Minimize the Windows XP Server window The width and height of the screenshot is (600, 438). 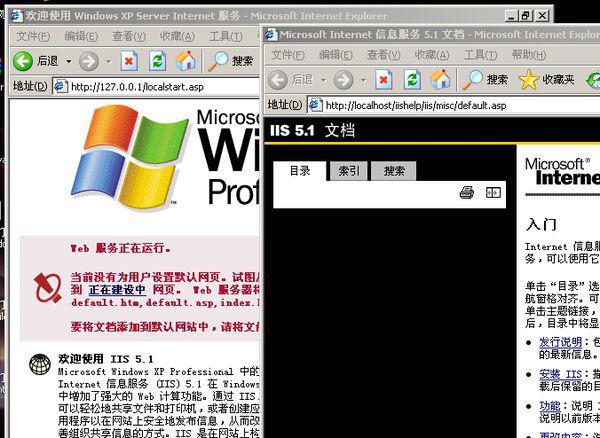click(511, 16)
